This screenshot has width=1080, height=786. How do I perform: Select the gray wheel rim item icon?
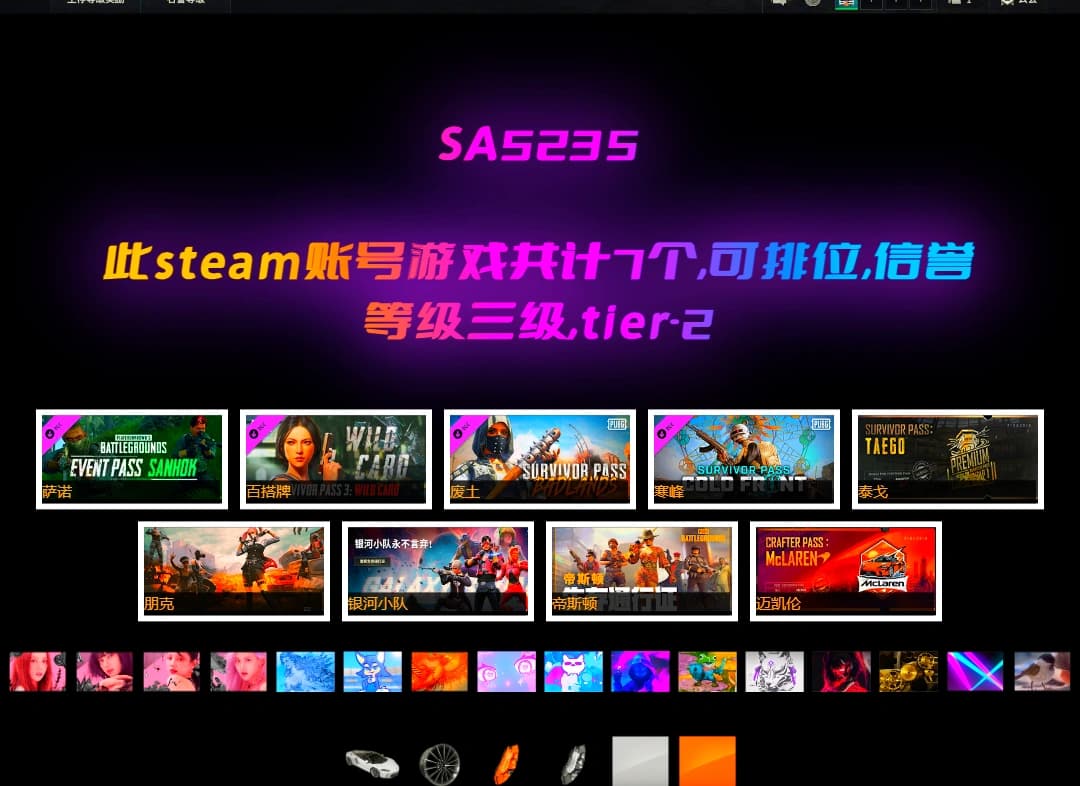pos(439,765)
